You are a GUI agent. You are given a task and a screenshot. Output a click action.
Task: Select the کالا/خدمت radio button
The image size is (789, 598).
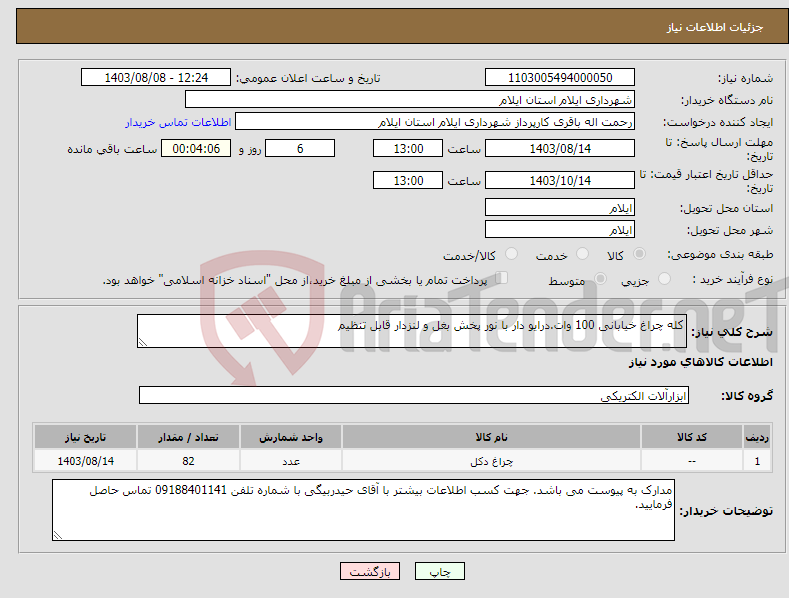[x=511, y=254]
